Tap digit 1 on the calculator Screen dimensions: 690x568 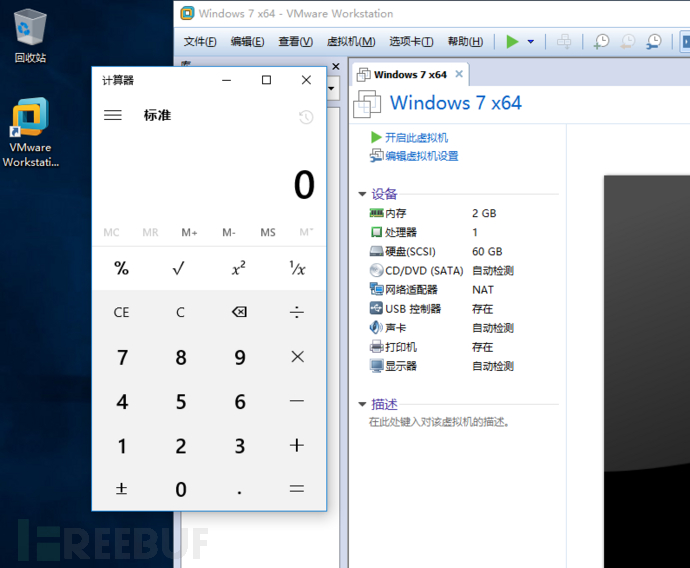(122, 445)
